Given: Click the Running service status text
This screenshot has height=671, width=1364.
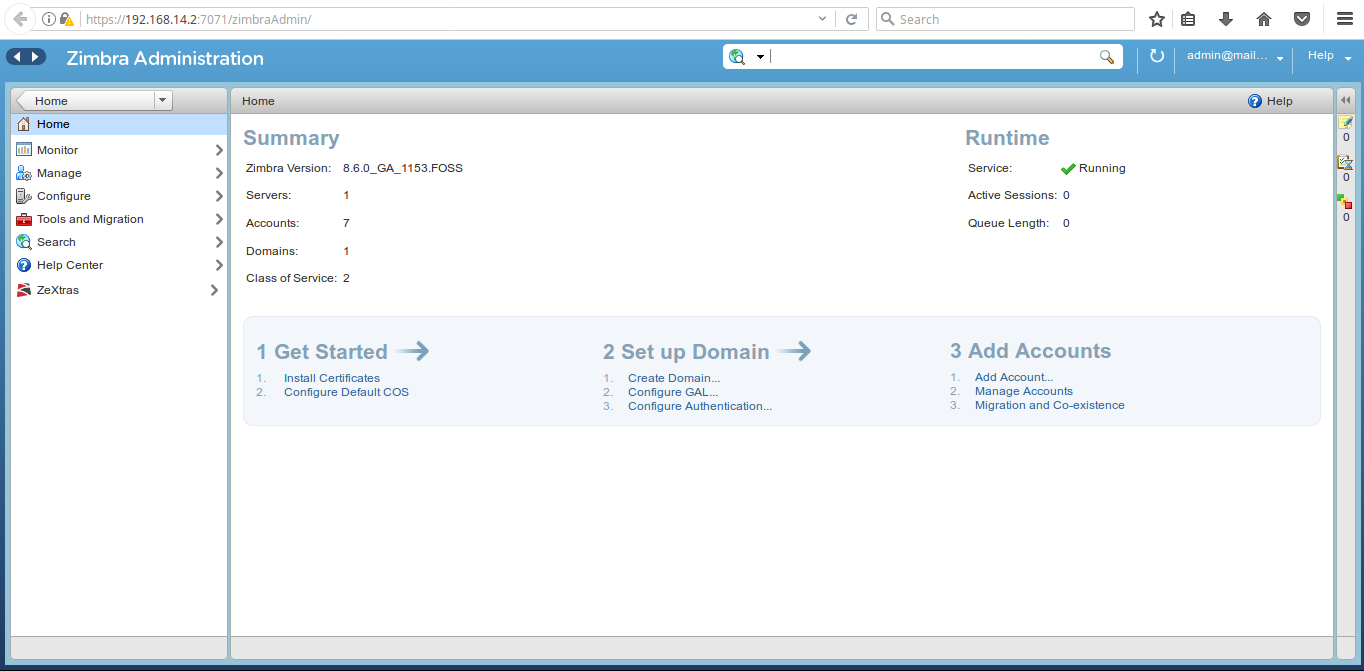Looking at the screenshot, I should pyautogui.click(x=1102, y=168).
